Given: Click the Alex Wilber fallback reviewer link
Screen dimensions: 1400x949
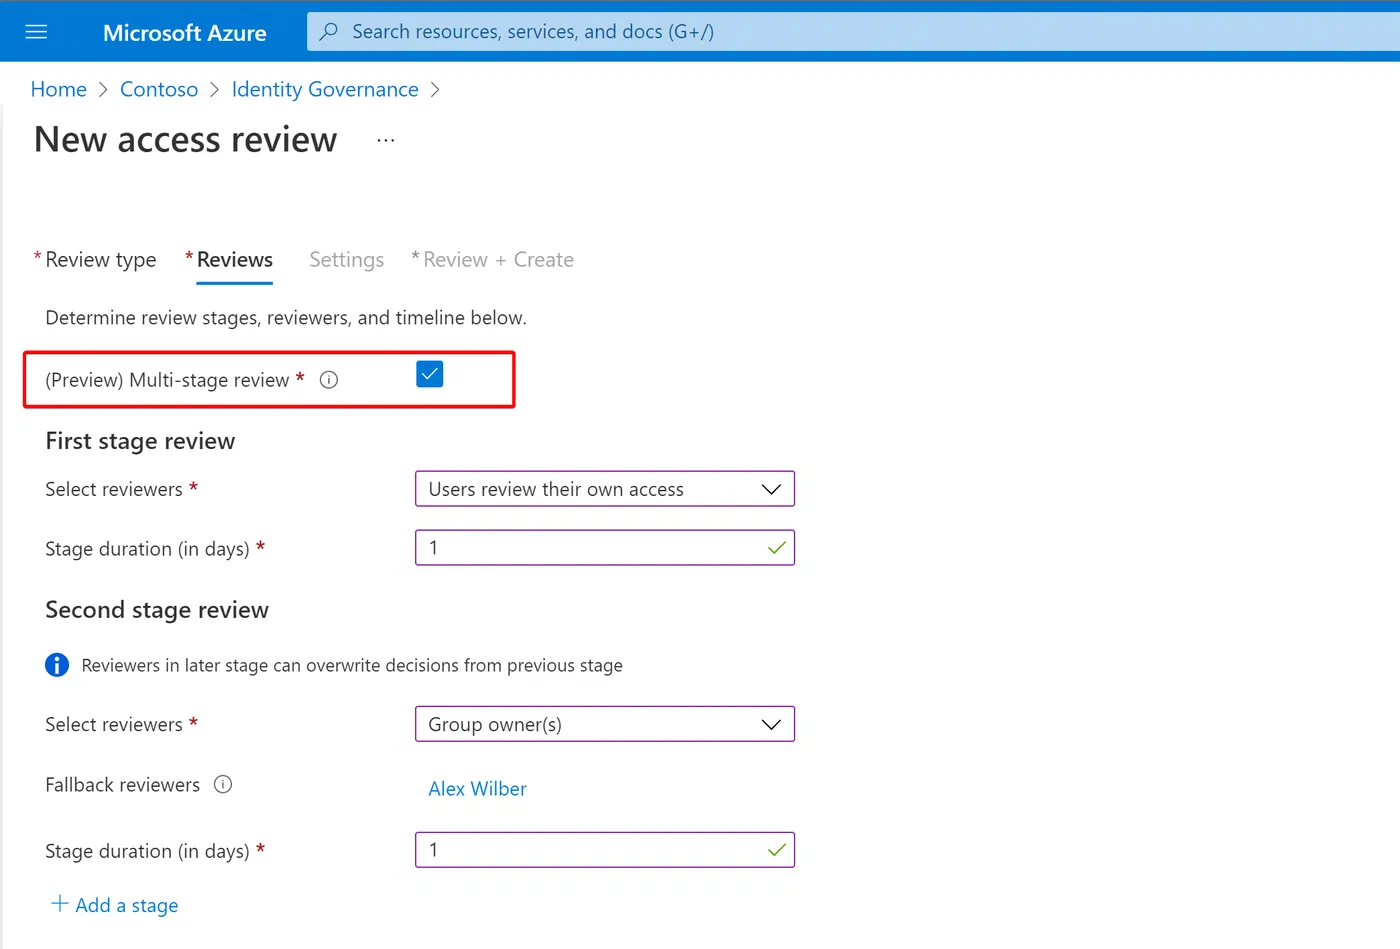Looking at the screenshot, I should (x=478, y=789).
